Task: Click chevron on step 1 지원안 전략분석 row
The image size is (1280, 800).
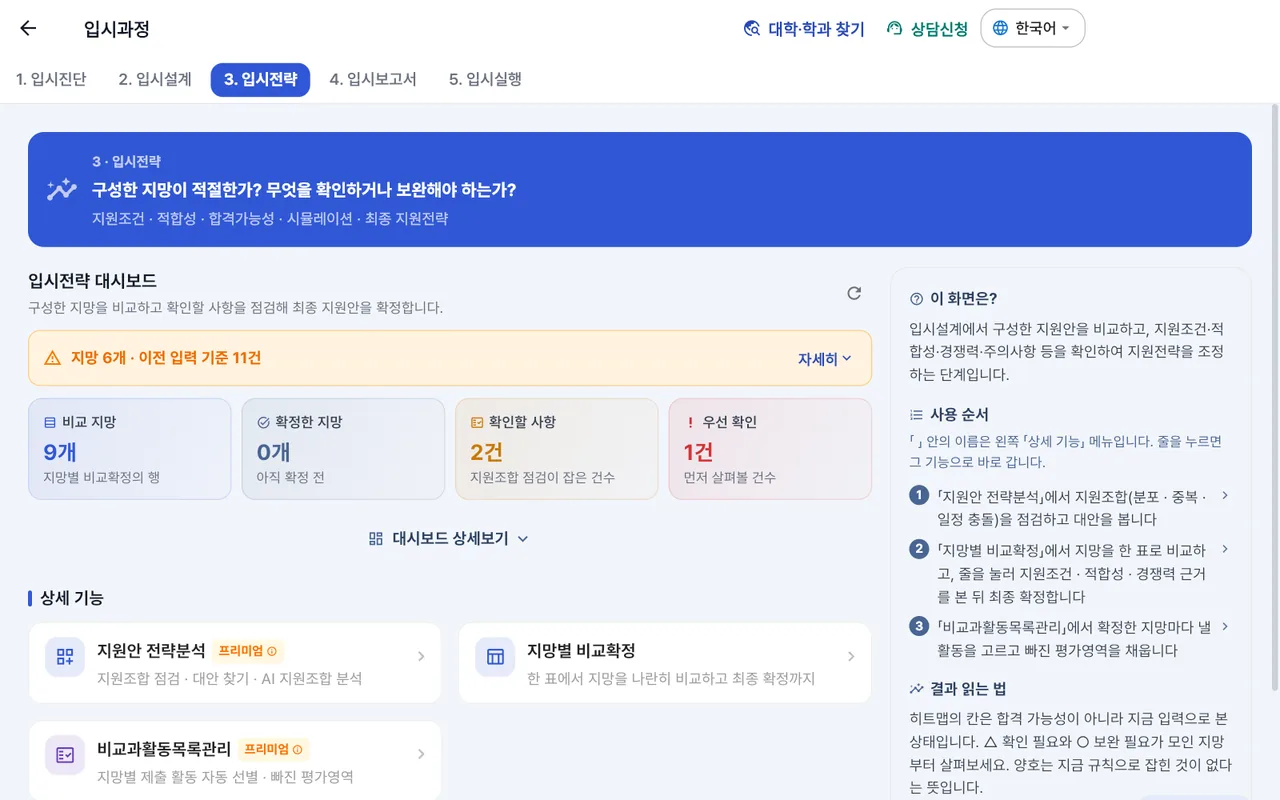Action: 1225,496
